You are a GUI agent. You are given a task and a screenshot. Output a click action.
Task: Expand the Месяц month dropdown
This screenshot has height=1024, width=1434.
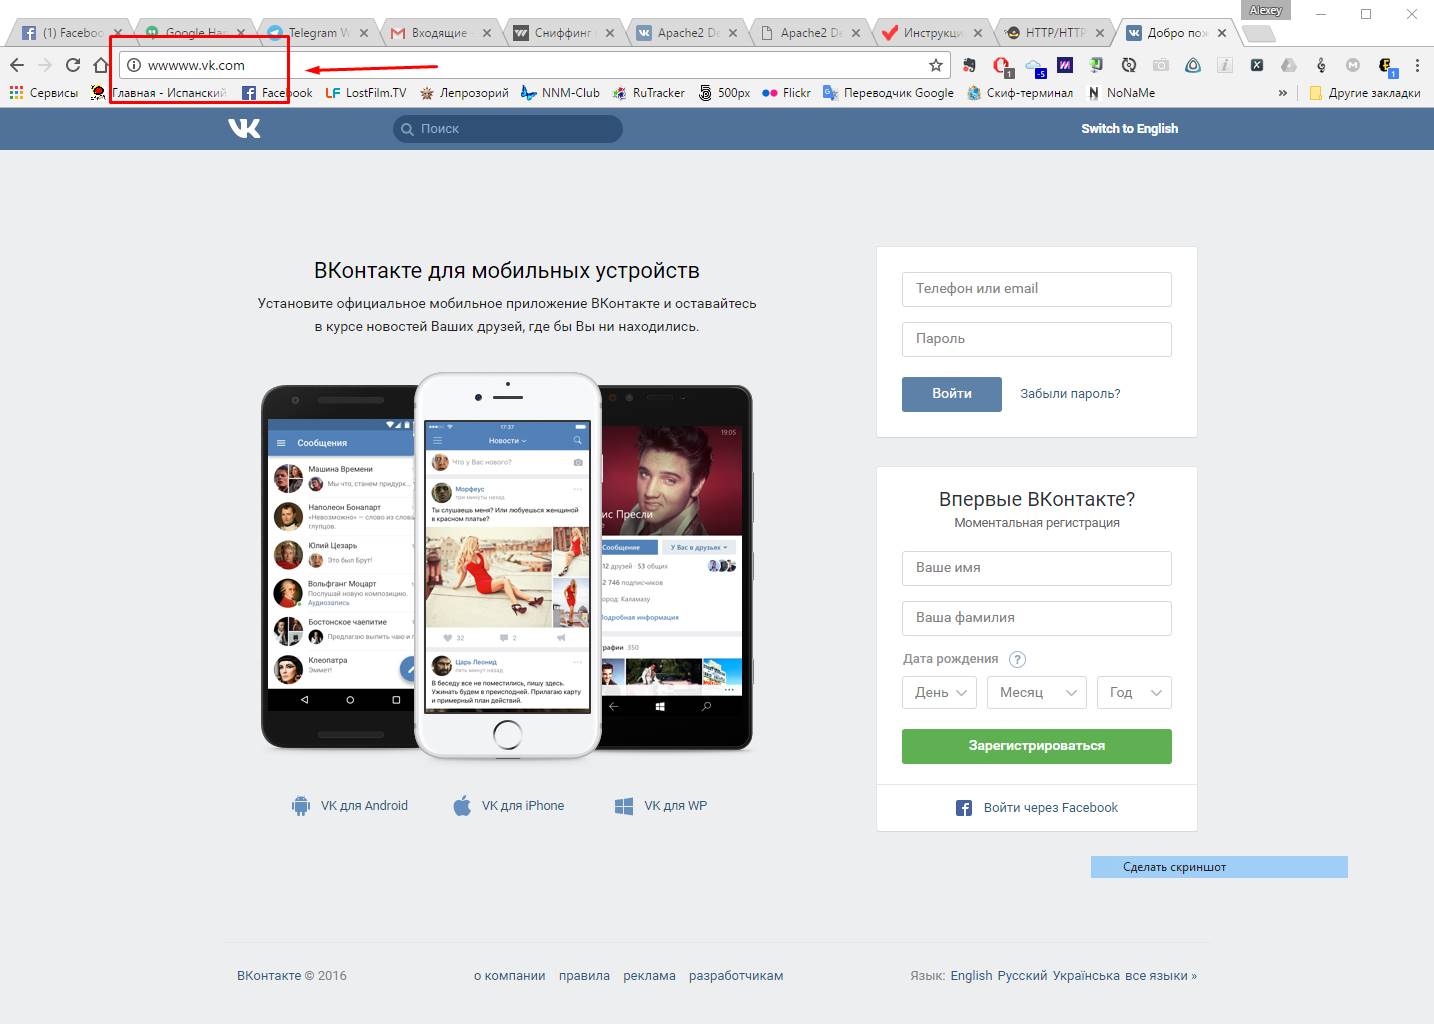1037,692
